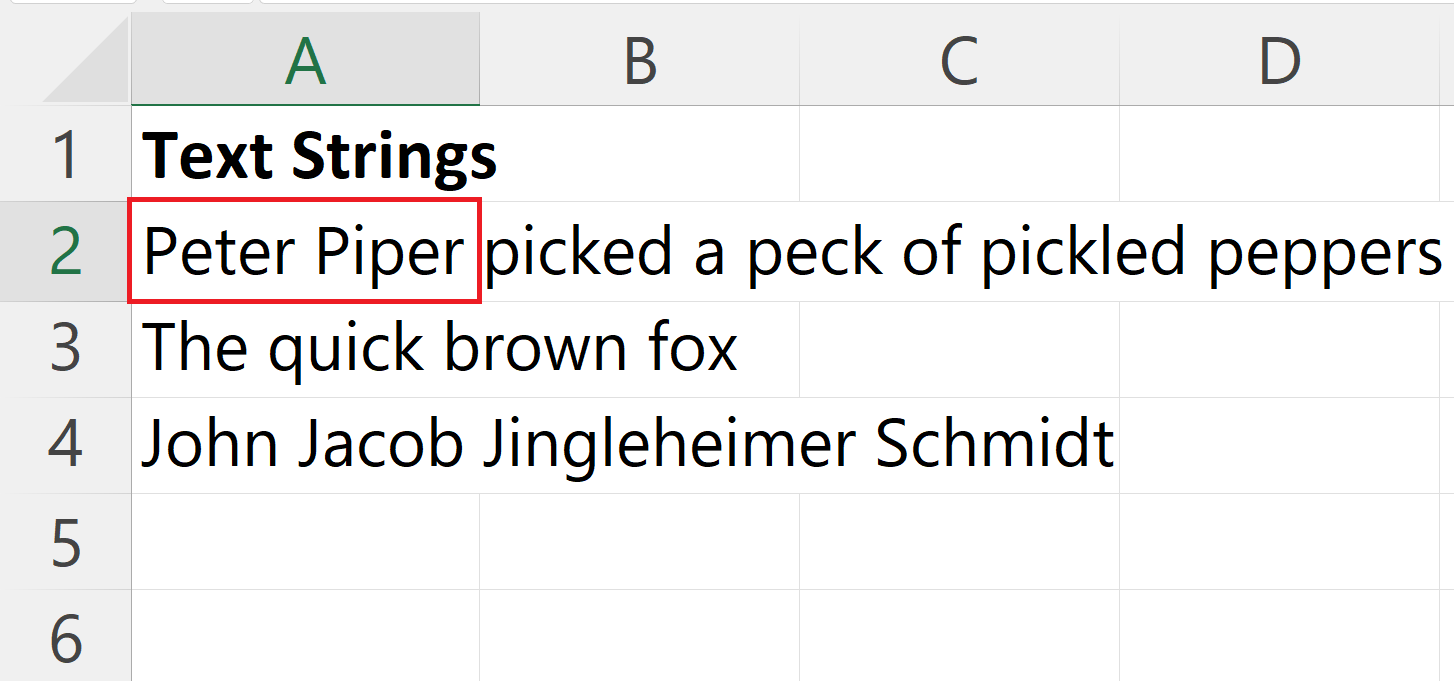This screenshot has width=1454, height=681.
Task: Select row 4 by clicking its row number
Action: tap(65, 443)
